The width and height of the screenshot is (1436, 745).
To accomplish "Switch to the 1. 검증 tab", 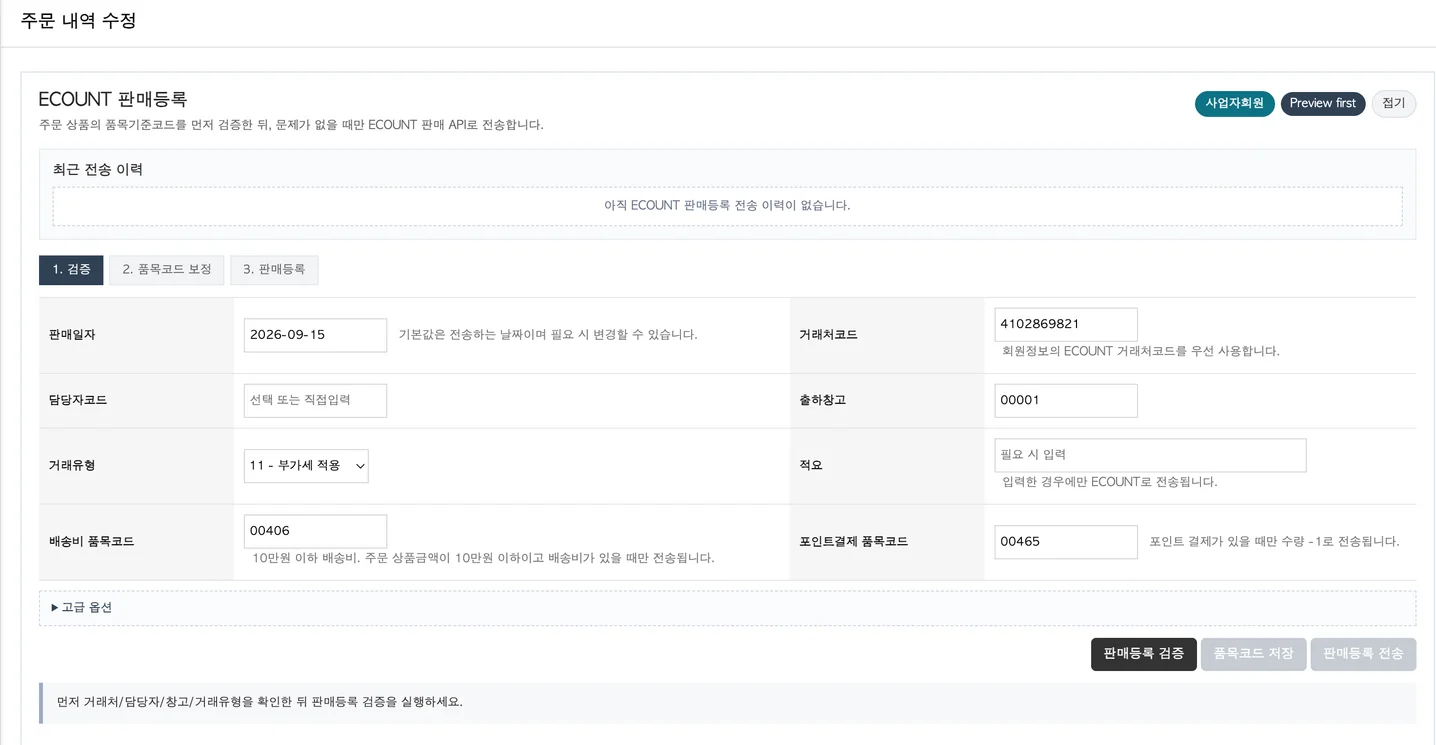I will 71,269.
